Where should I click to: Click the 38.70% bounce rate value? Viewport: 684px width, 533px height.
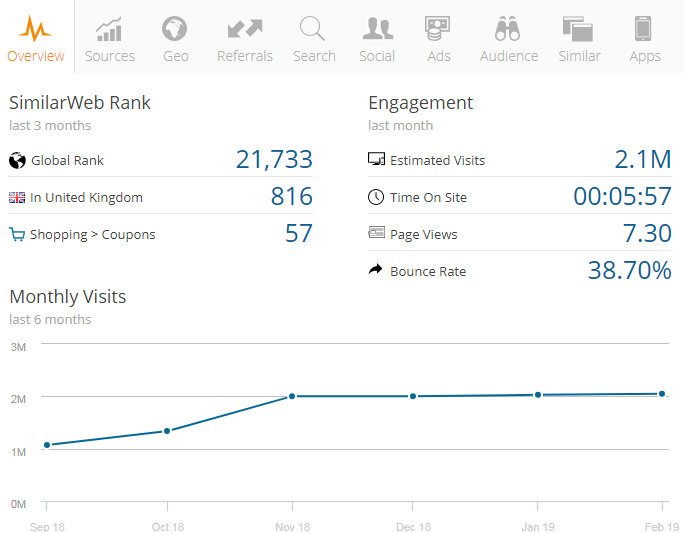[x=629, y=270]
